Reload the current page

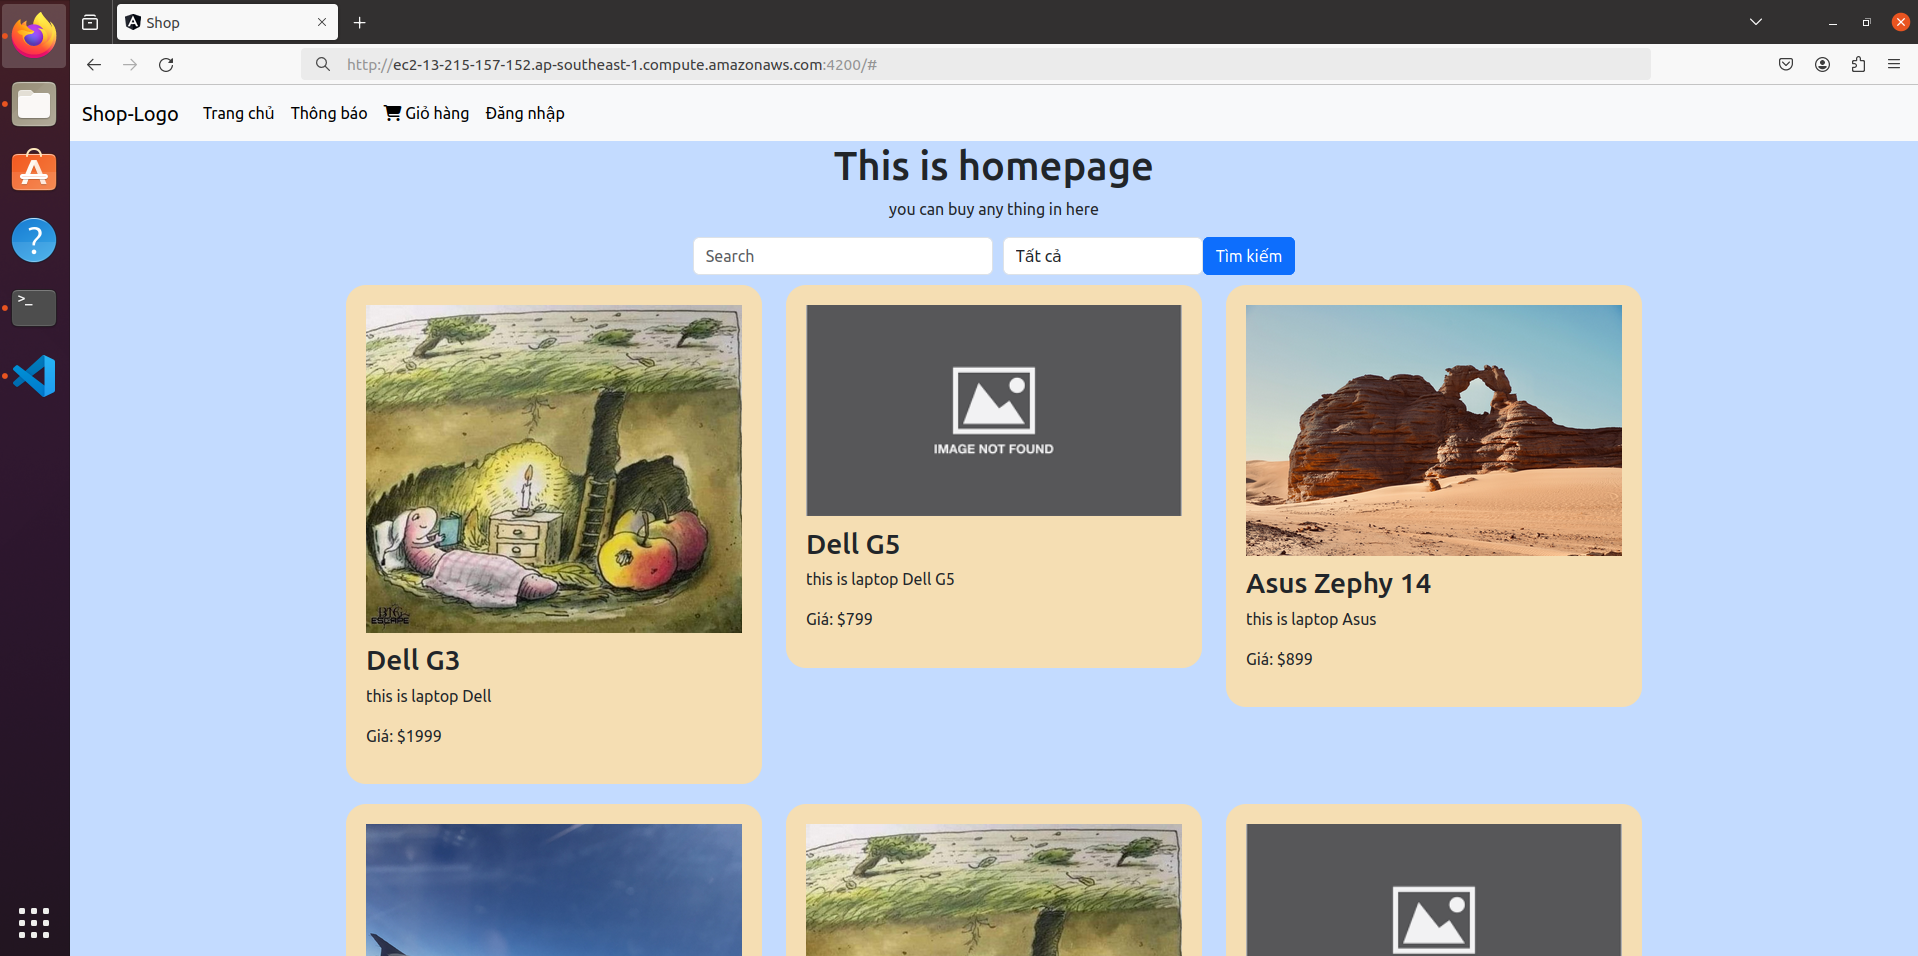[166, 65]
